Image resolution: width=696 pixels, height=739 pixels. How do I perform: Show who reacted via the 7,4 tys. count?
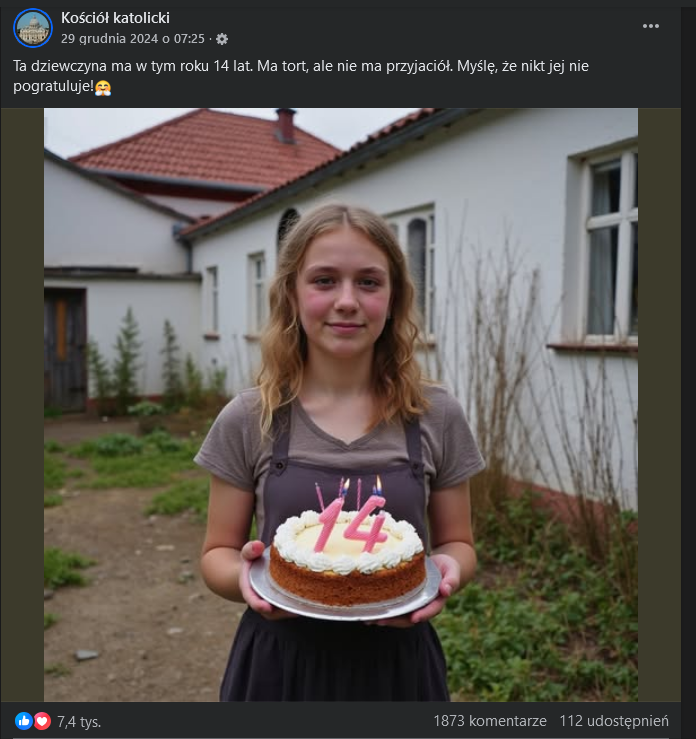pos(79,721)
